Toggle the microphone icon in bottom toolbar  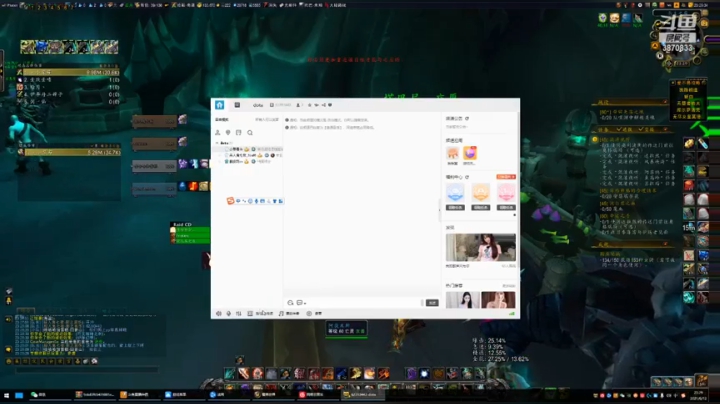229,313
